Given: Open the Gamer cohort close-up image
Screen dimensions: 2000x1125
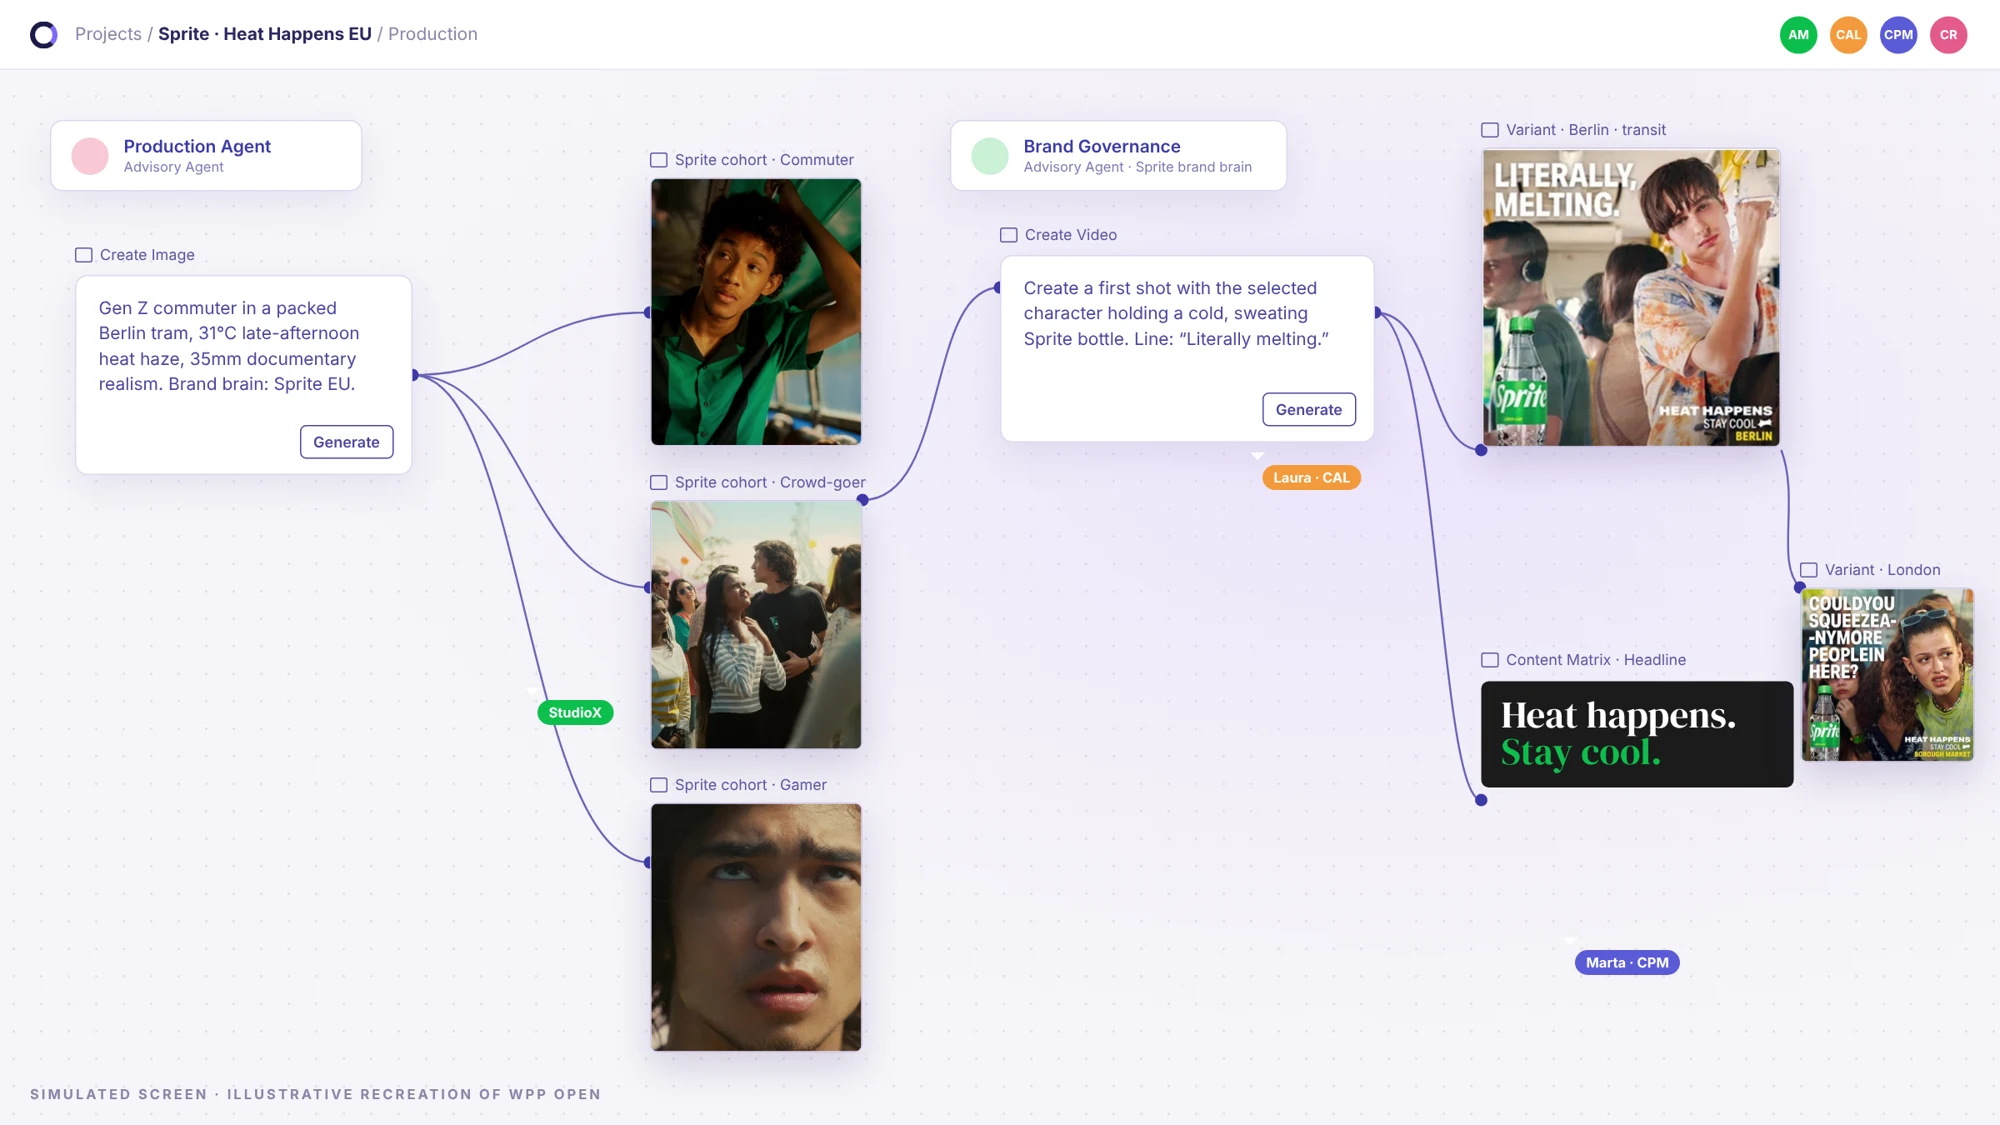Looking at the screenshot, I should tap(756, 927).
